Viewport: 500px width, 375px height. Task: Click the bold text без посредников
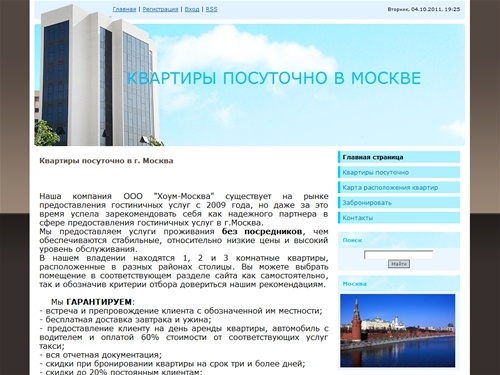tap(262, 231)
